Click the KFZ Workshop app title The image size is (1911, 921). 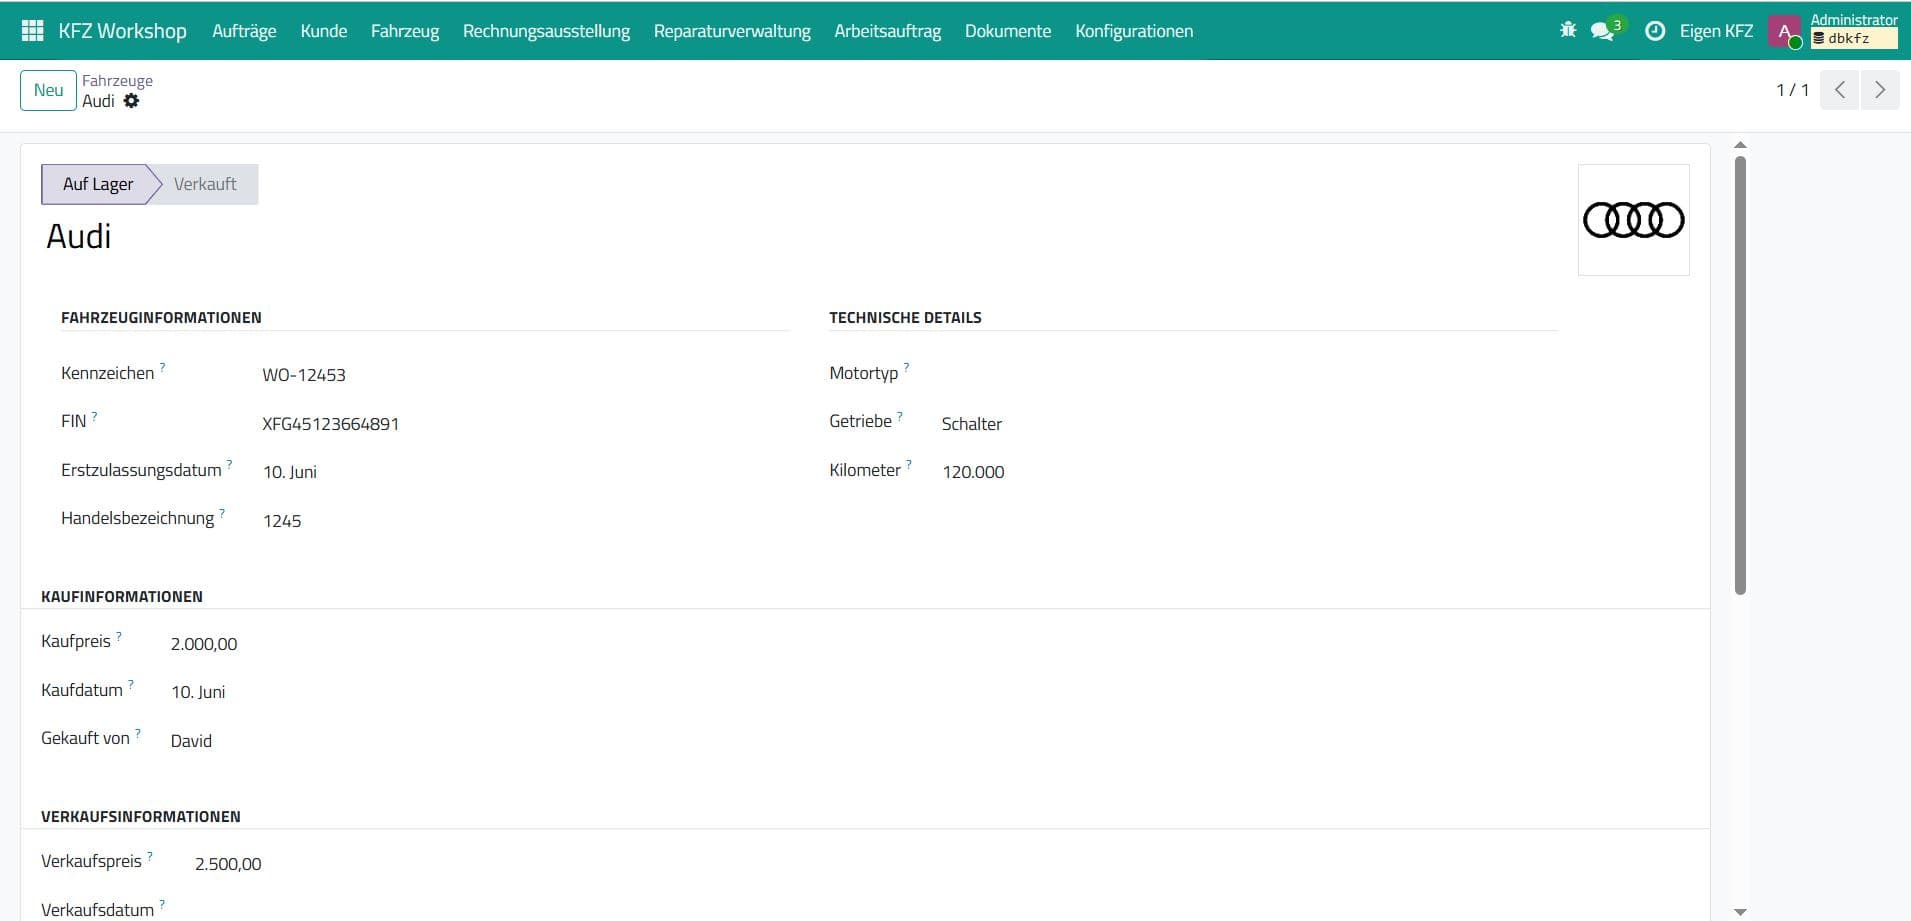(x=122, y=31)
